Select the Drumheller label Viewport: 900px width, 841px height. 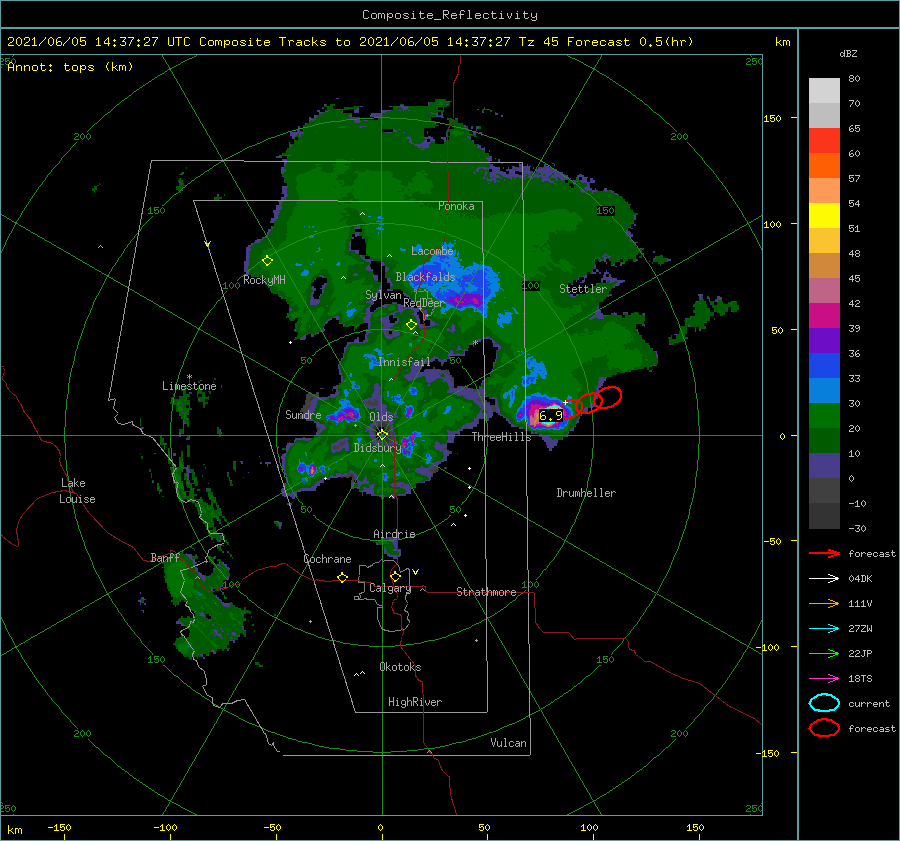(x=586, y=493)
